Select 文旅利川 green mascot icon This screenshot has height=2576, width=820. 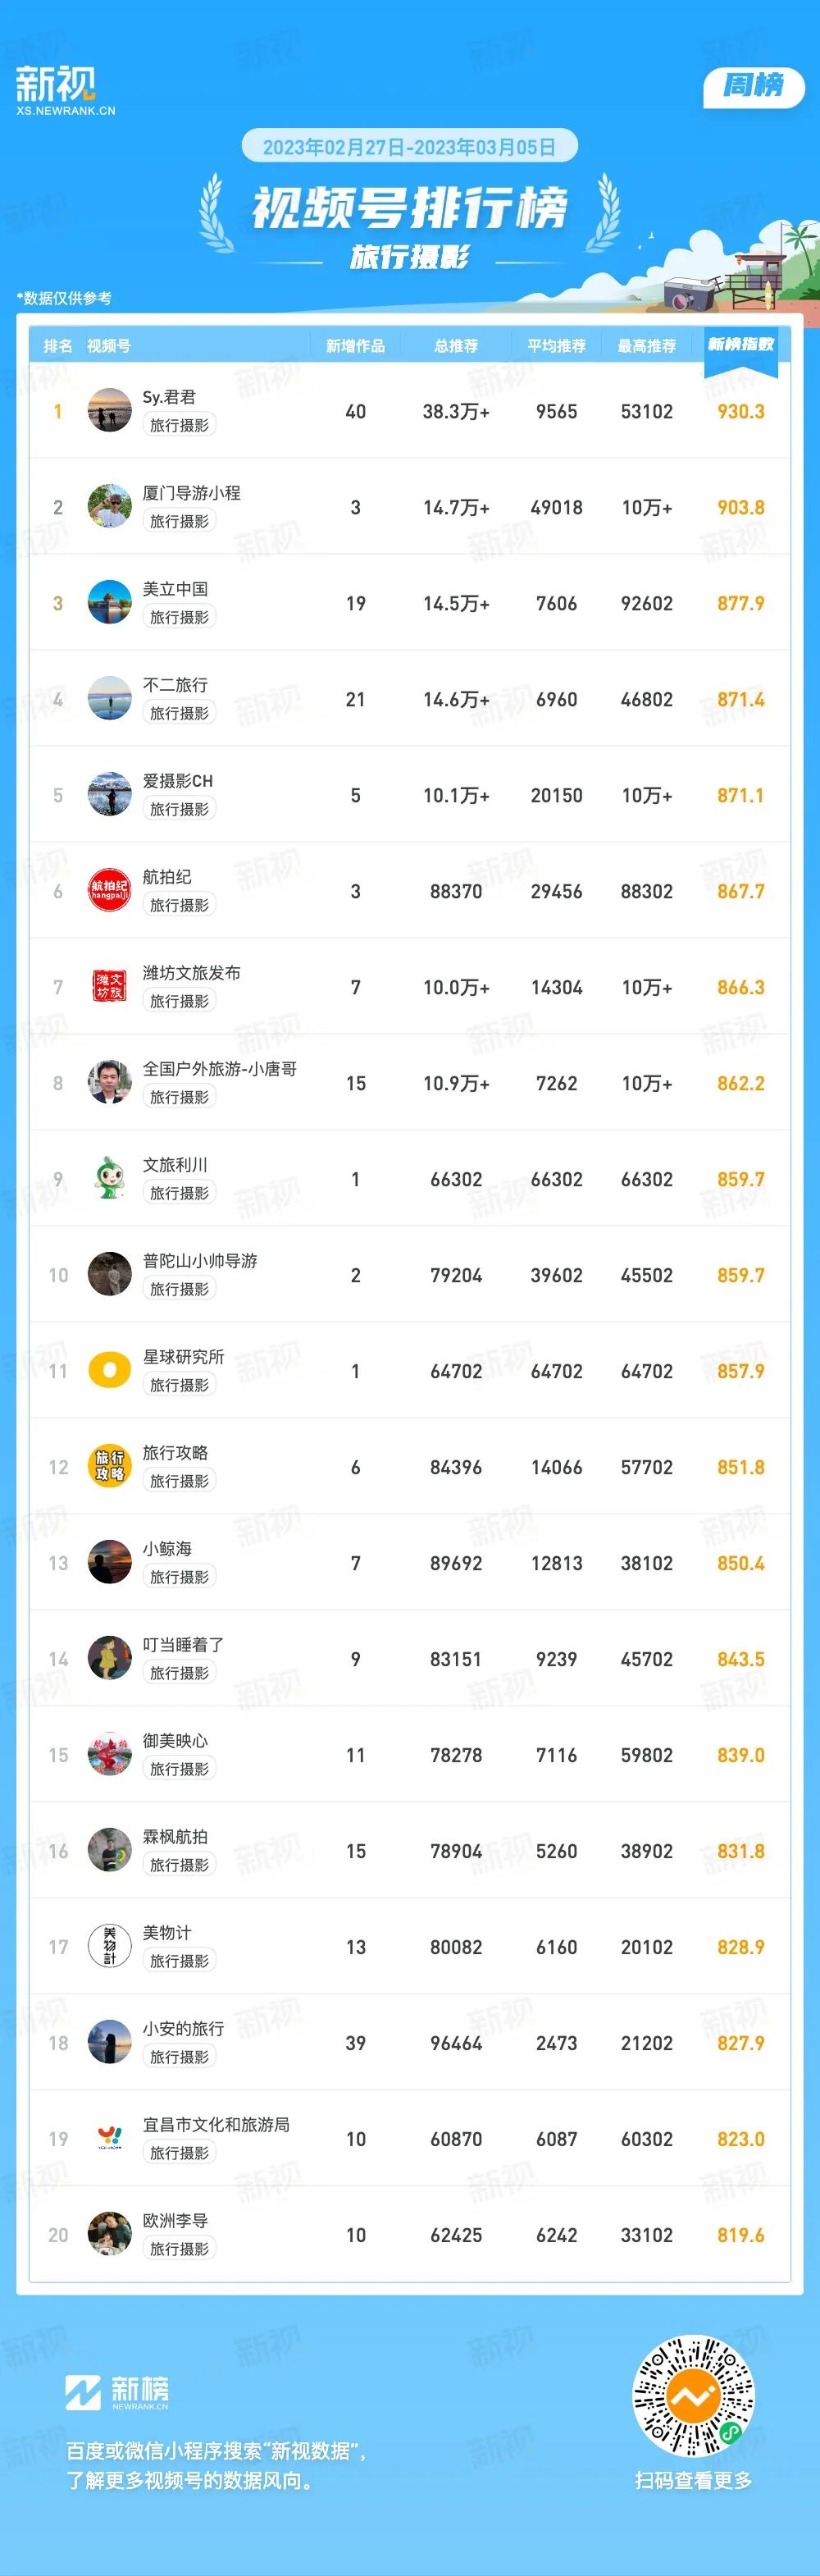pos(110,1179)
